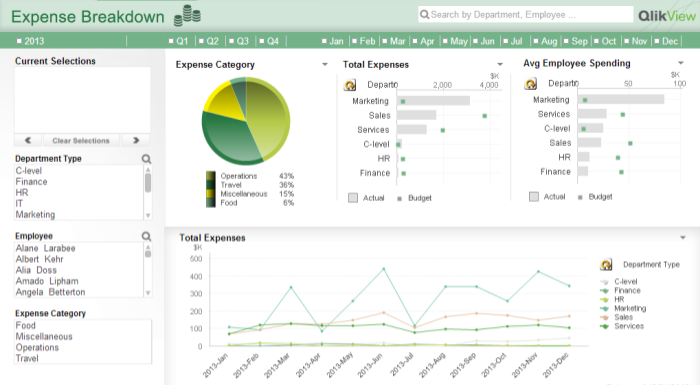Go back with left arrow in Current Selections

[x=28, y=140]
